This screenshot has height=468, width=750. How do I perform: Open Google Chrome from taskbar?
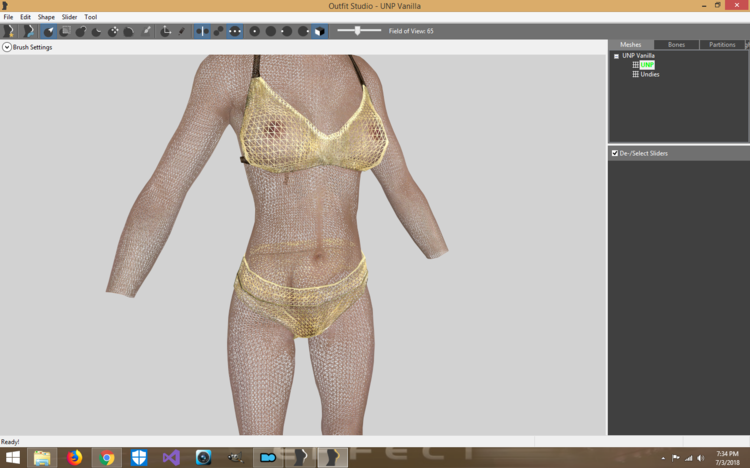point(107,458)
